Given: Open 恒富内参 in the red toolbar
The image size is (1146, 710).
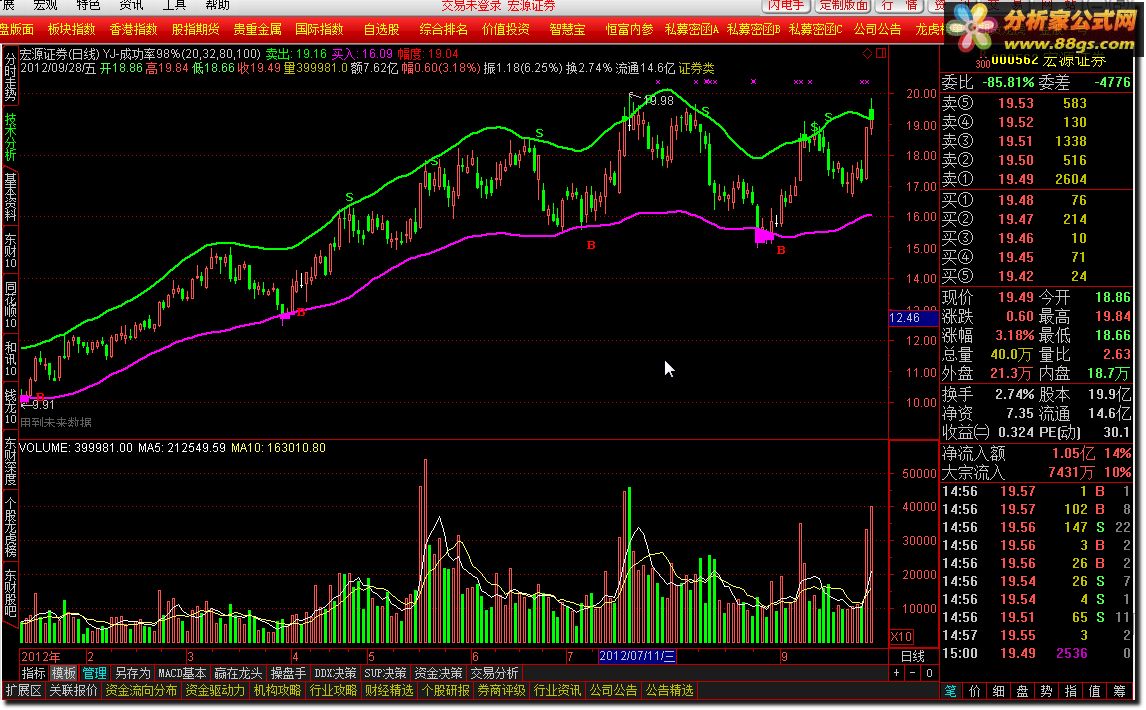Looking at the screenshot, I should pyautogui.click(x=629, y=29).
